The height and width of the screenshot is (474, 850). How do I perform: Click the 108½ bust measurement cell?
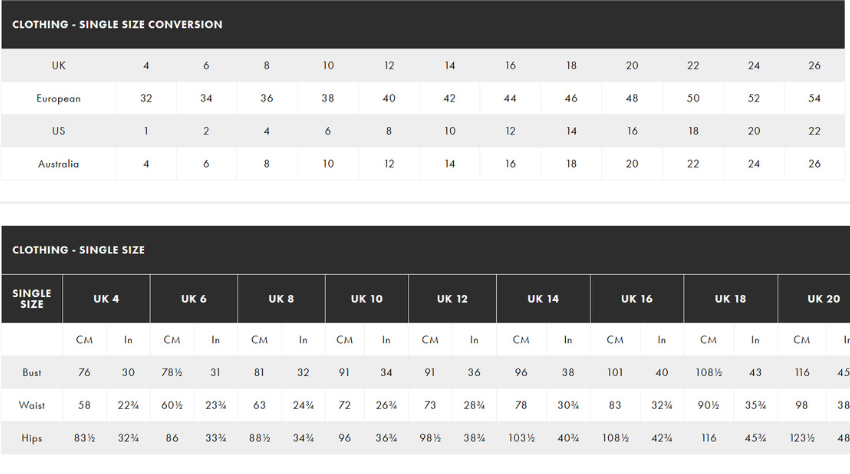708,372
